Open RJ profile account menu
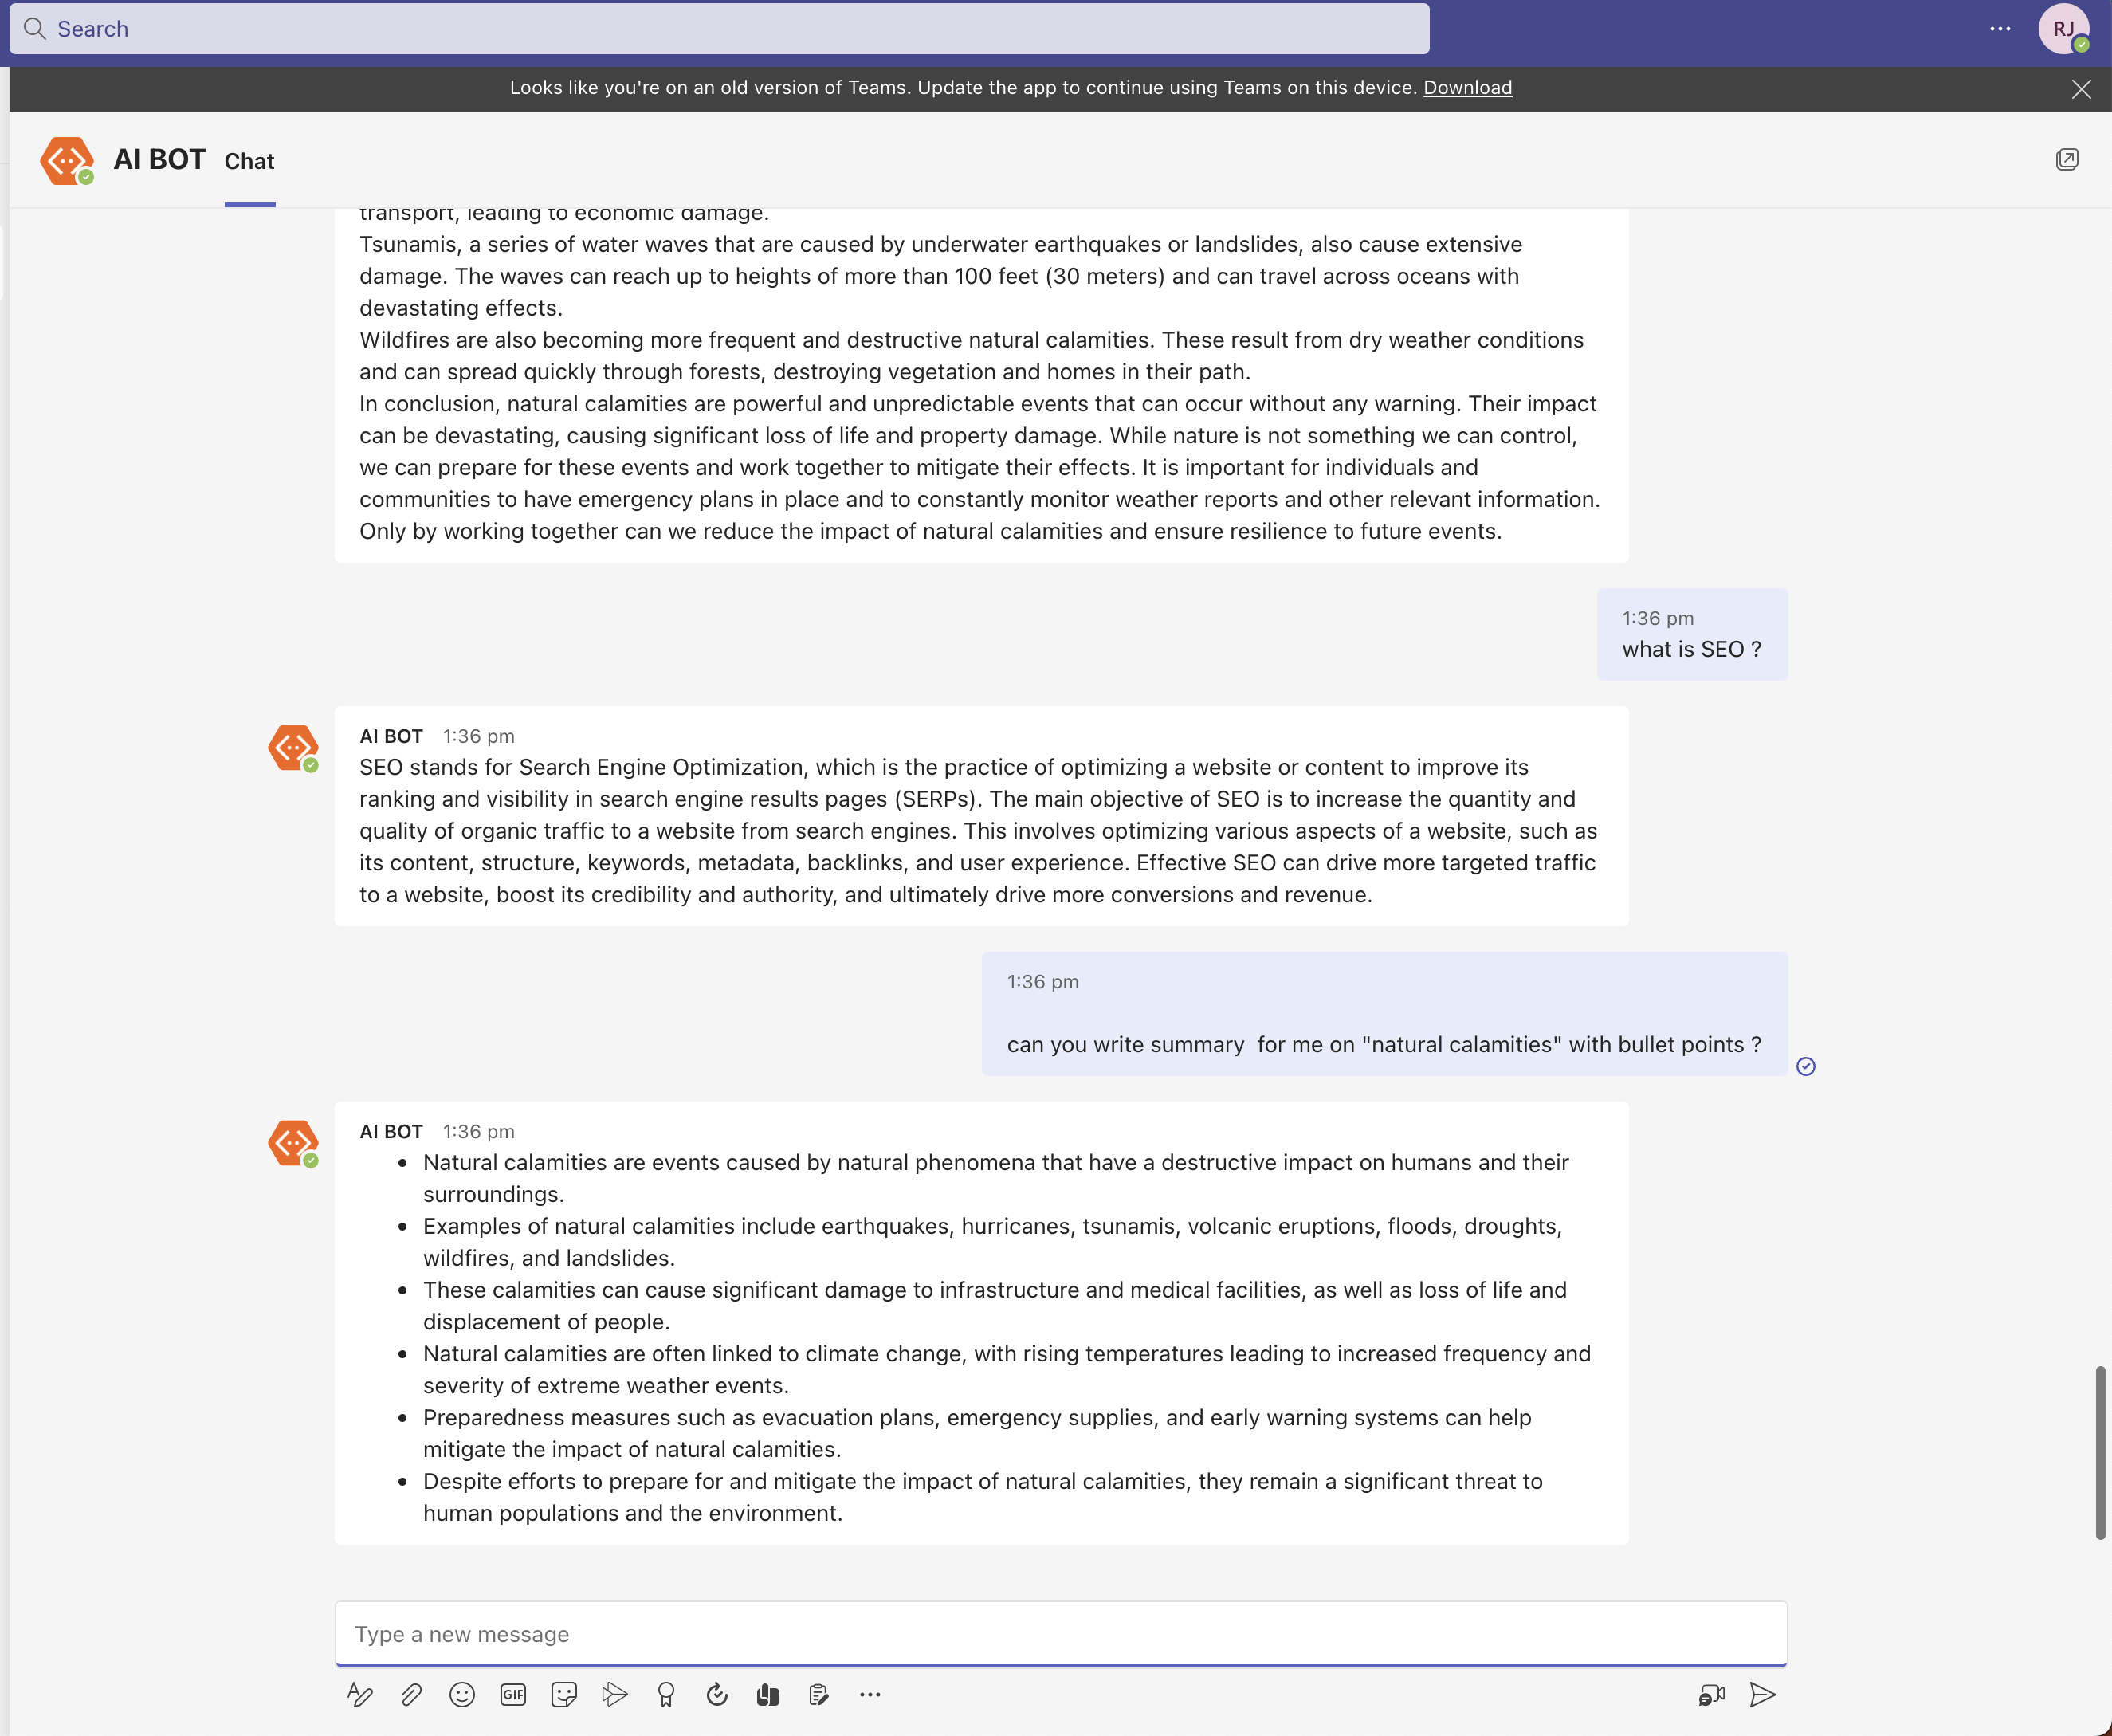Viewport: 2112px width, 1736px height. 2063,29
